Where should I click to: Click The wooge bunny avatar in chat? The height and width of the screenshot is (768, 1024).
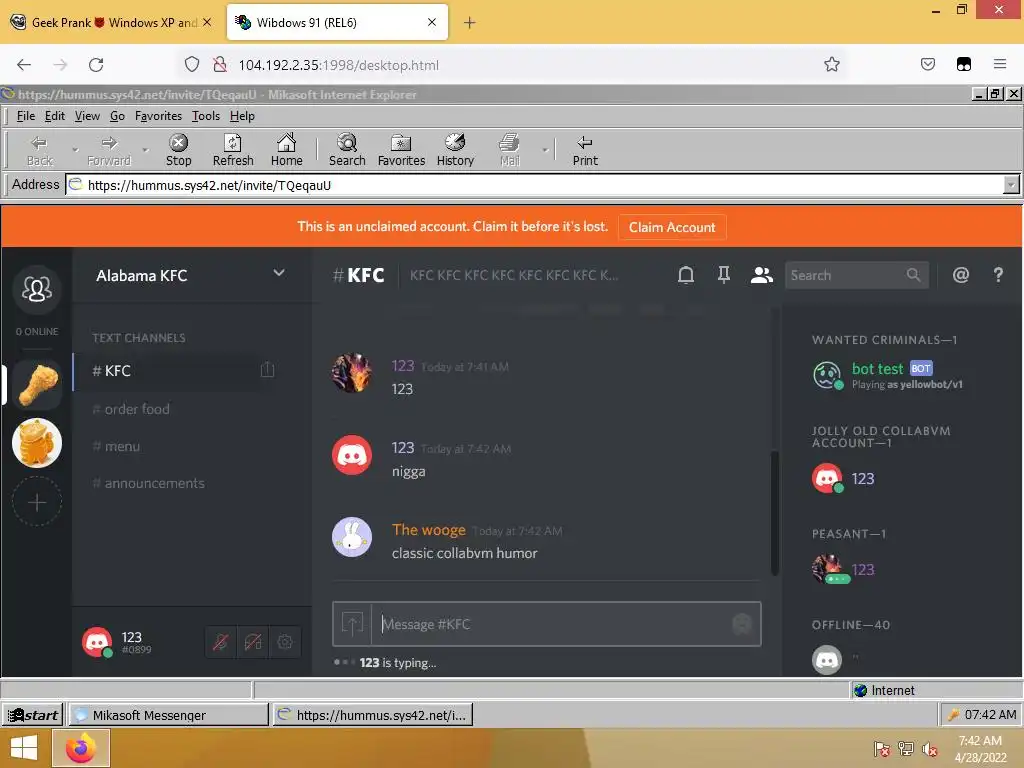coord(352,537)
